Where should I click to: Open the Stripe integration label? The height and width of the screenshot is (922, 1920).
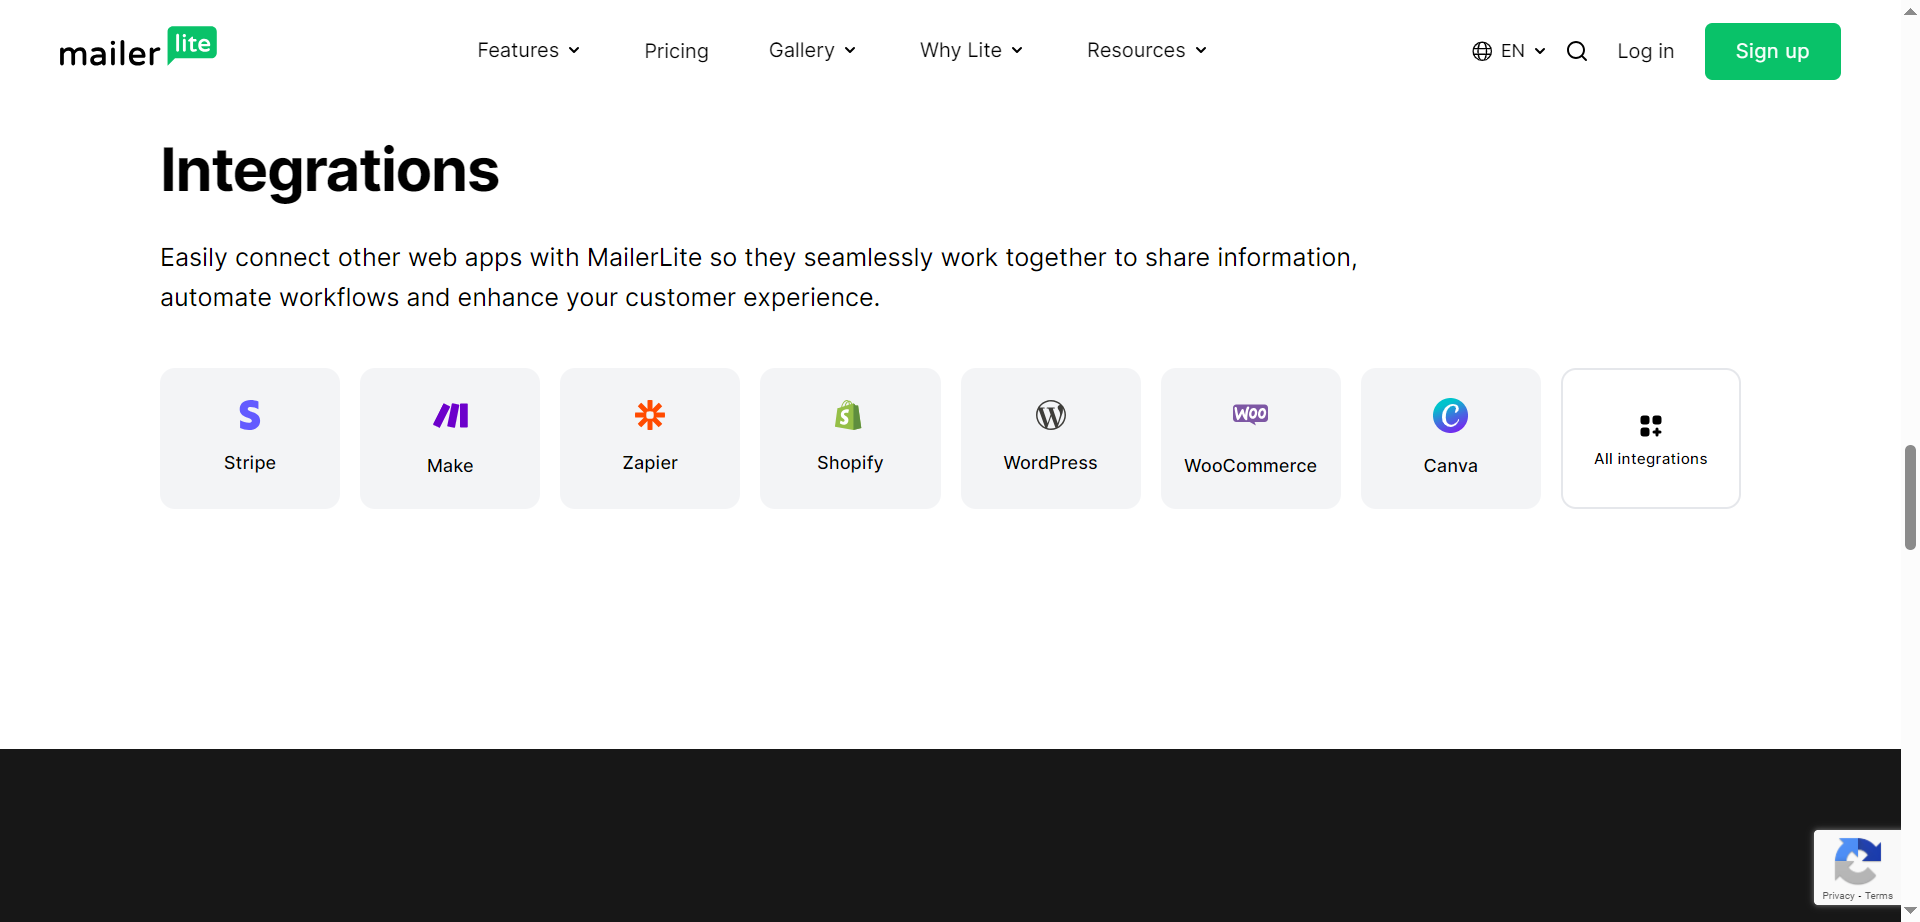click(x=250, y=463)
